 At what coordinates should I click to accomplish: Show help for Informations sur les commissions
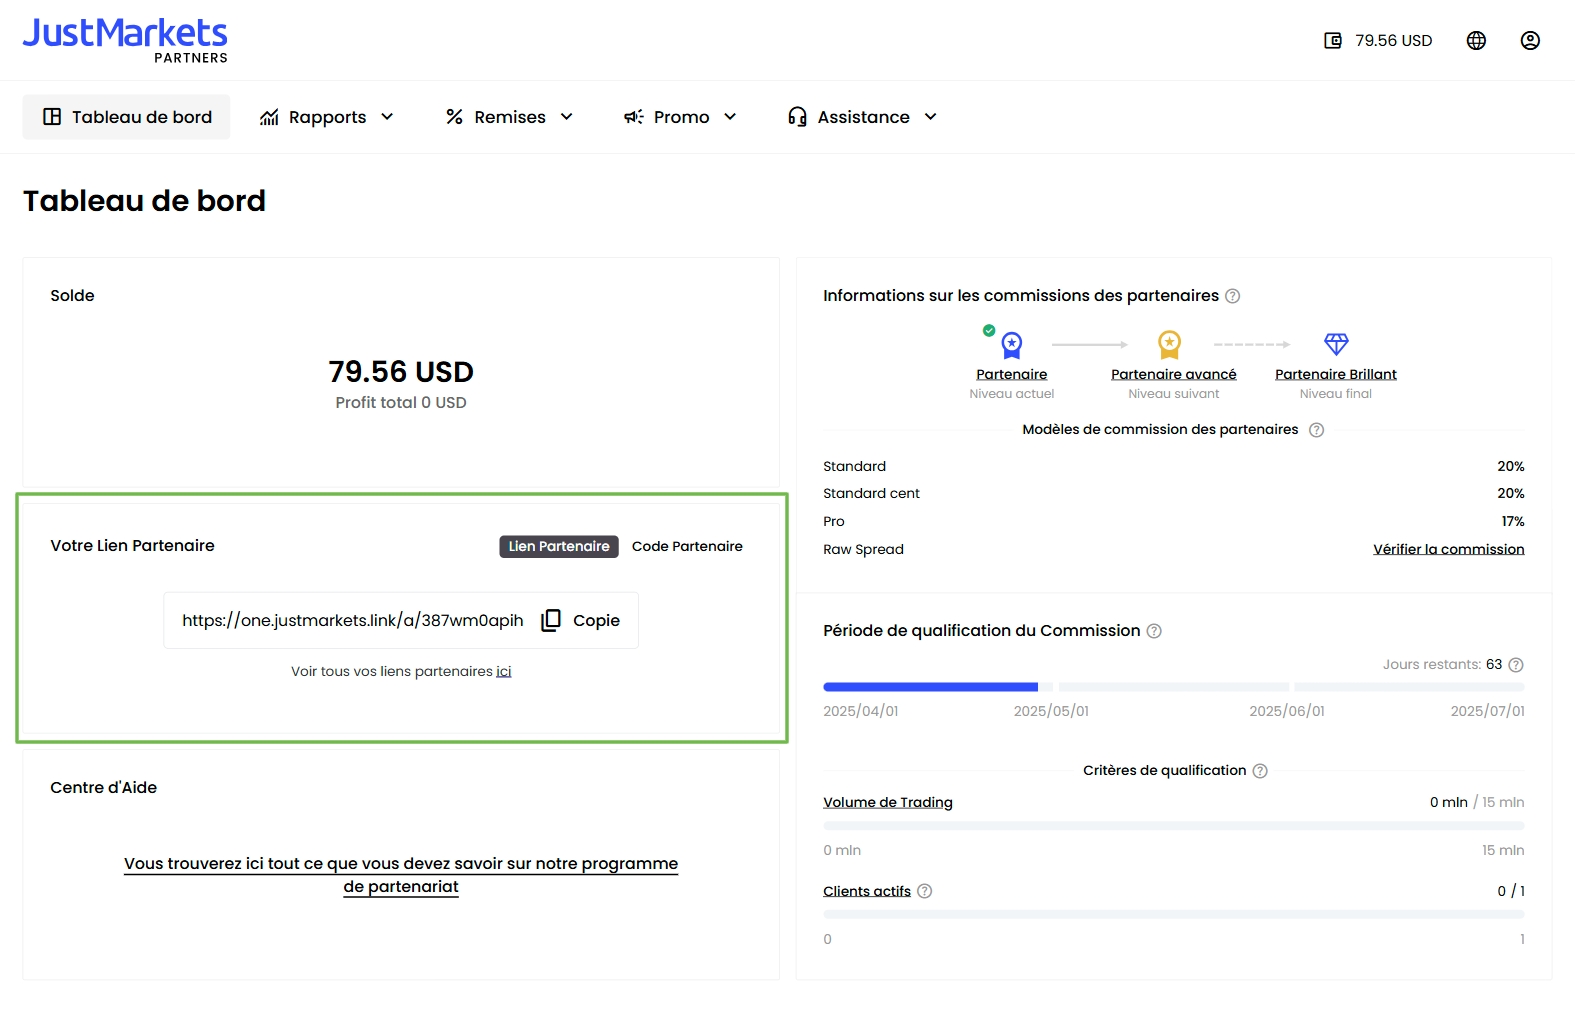[x=1233, y=296]
